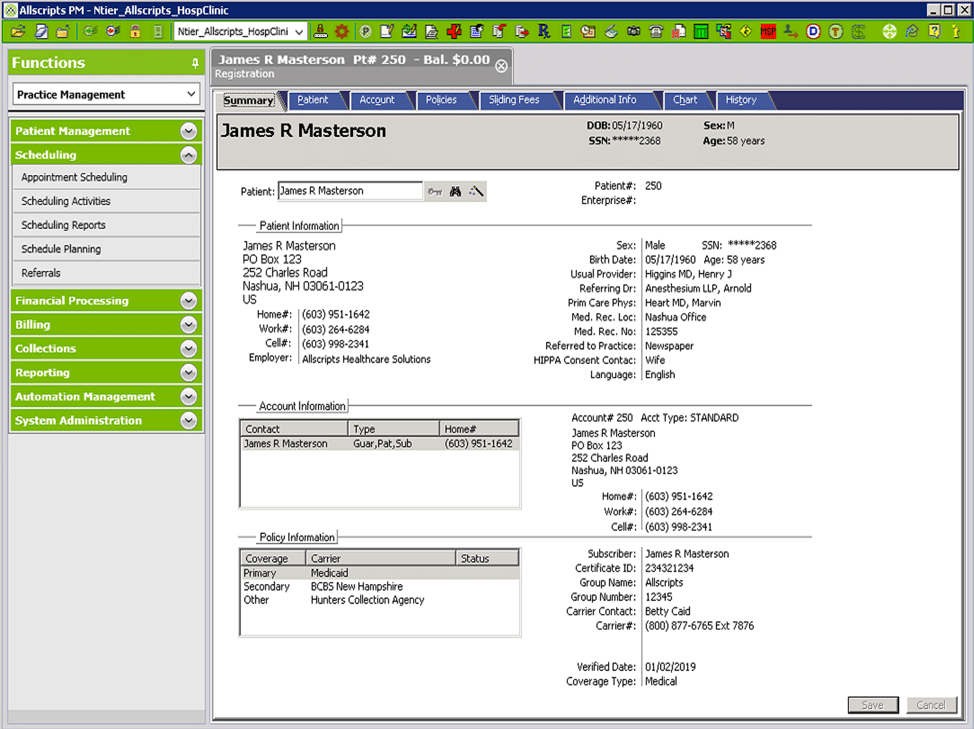Click the camera toolbar icon
Screen dimensions: 974x729
coord(632,31)
